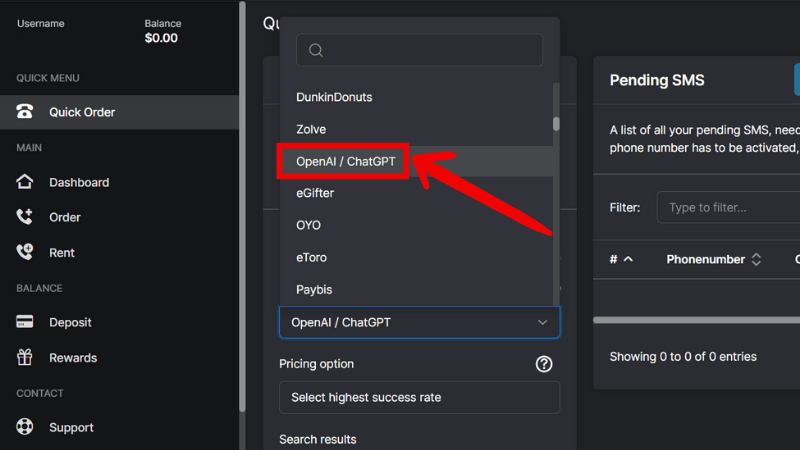800x450 pixels.
Task: Open the Support contact page
Action: click(71, 428)
